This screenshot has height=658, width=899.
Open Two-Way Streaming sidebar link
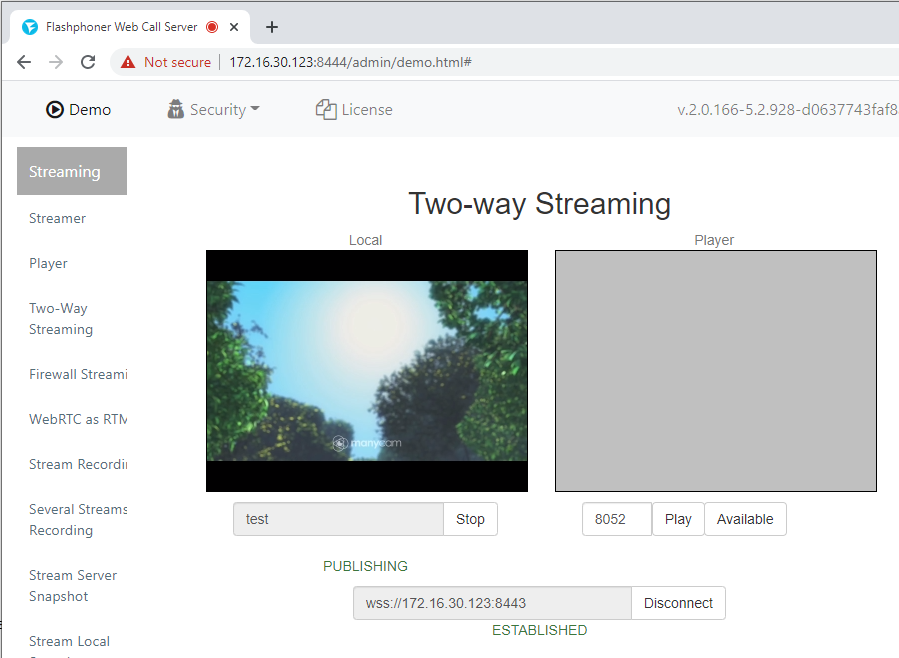(x=61, y=319)
